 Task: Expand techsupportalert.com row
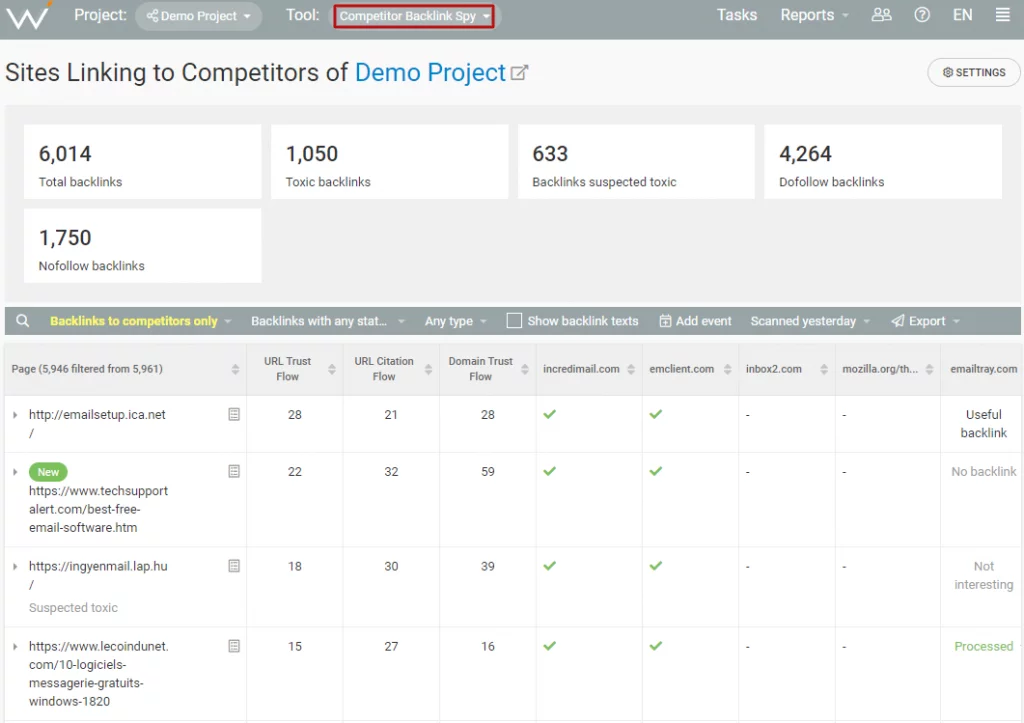tap(15, 472)
